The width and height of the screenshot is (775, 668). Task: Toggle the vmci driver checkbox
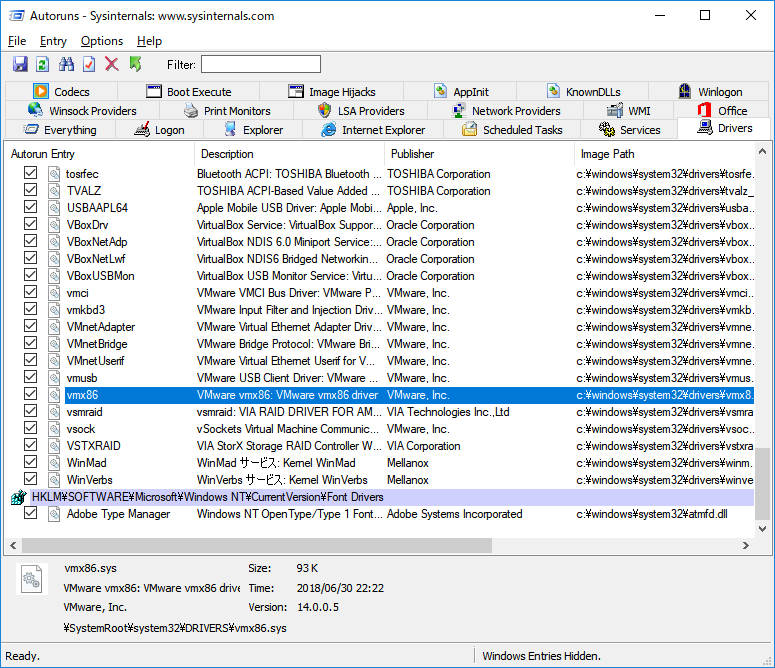pos(30,292)
